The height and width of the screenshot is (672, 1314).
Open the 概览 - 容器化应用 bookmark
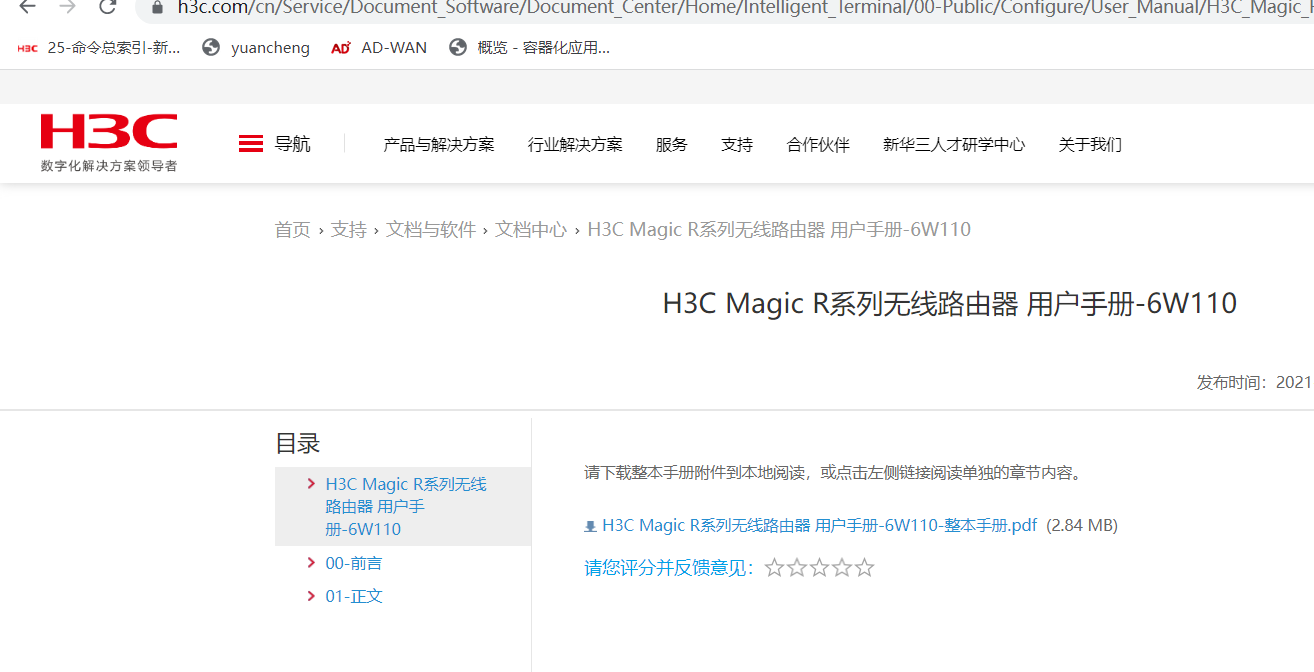pyautogui.click(x=530, y=47)
